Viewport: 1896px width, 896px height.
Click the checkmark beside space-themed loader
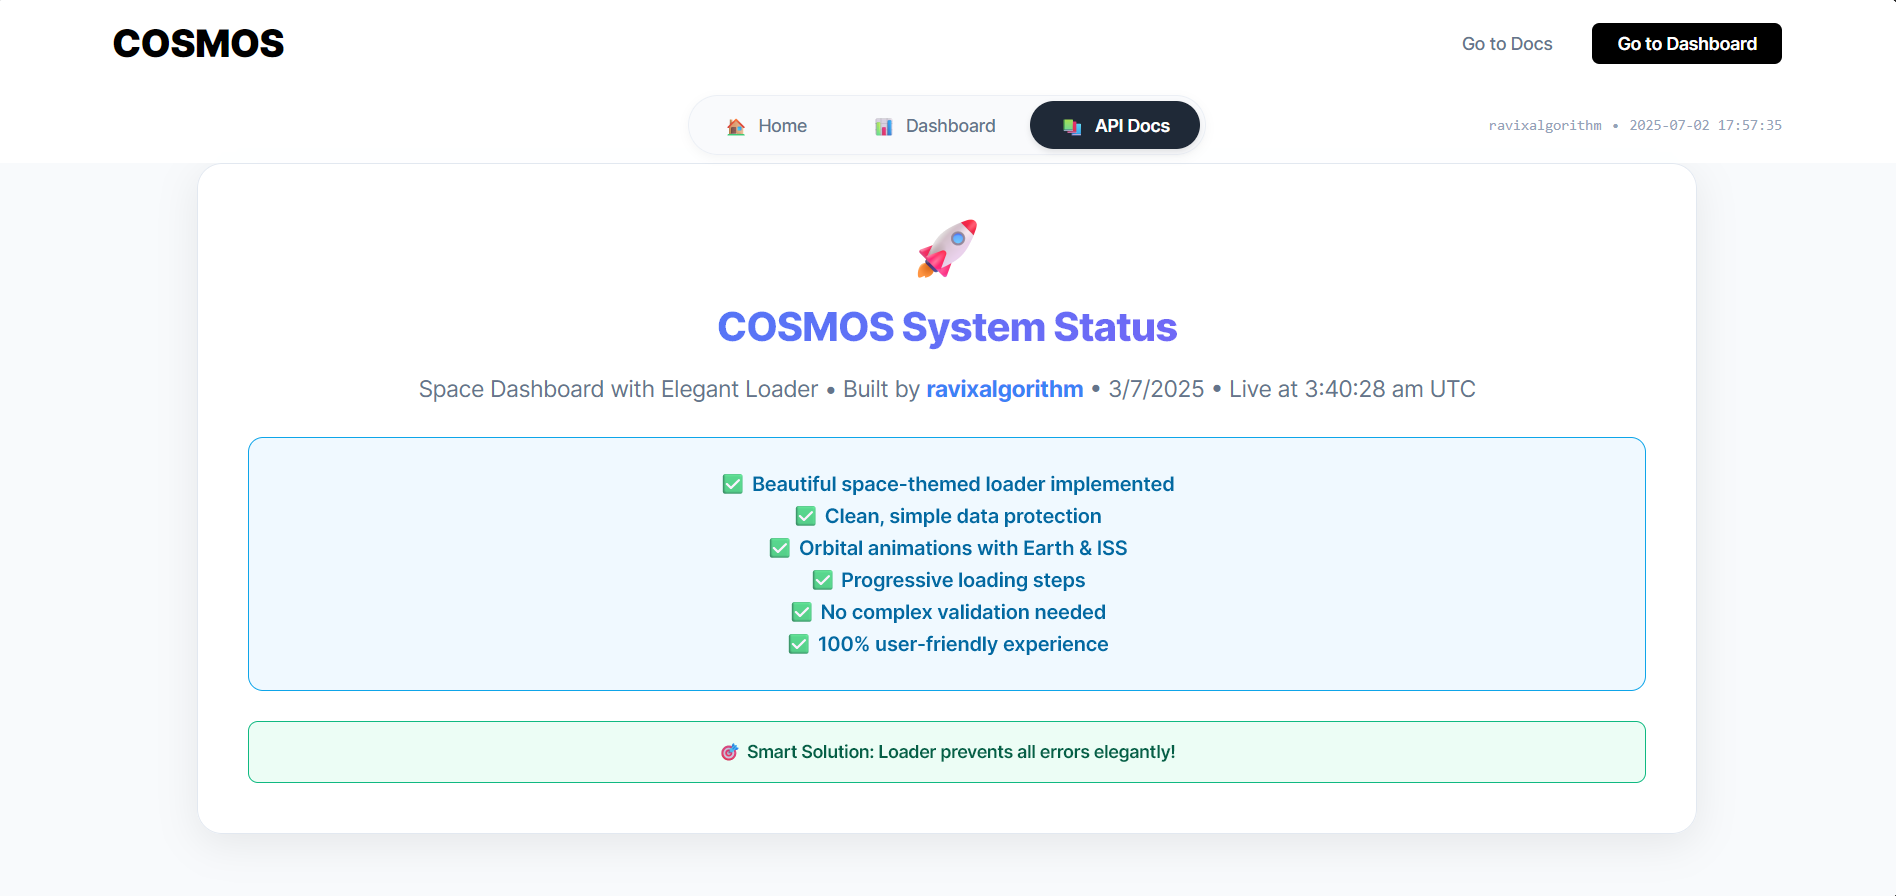[x=733, y=485]
